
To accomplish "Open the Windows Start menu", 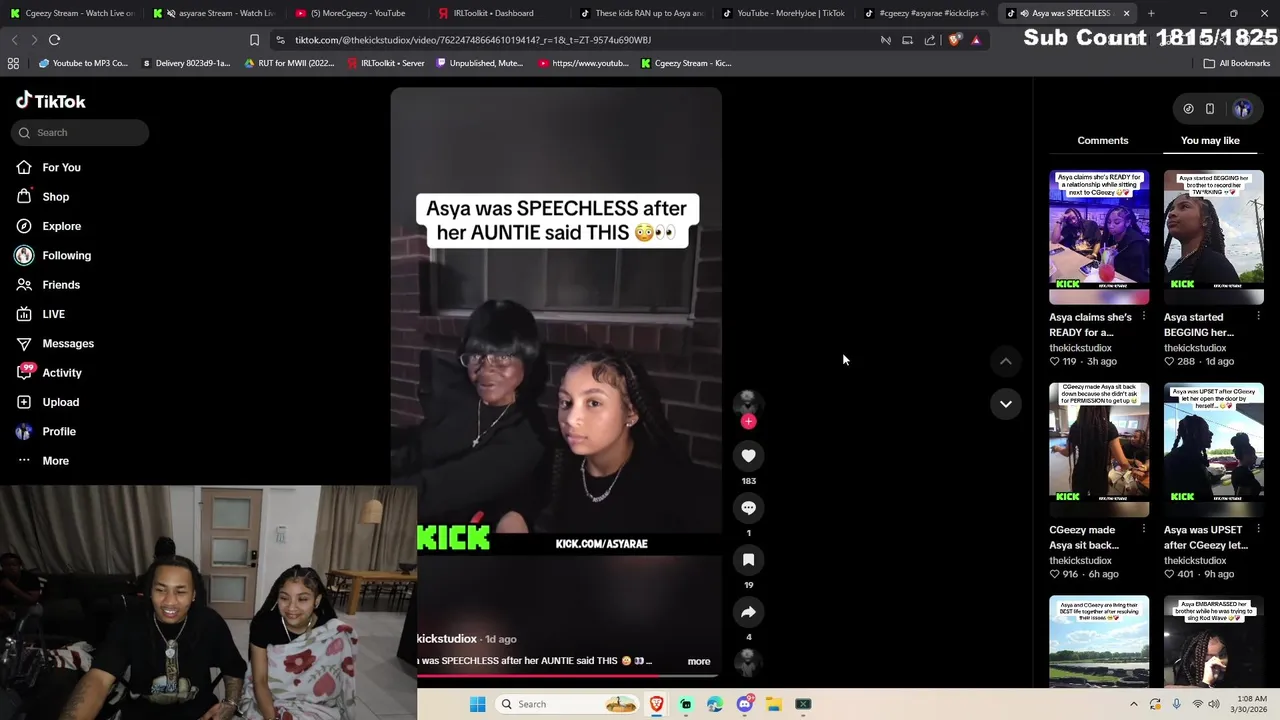I will (x=477, y=704).
